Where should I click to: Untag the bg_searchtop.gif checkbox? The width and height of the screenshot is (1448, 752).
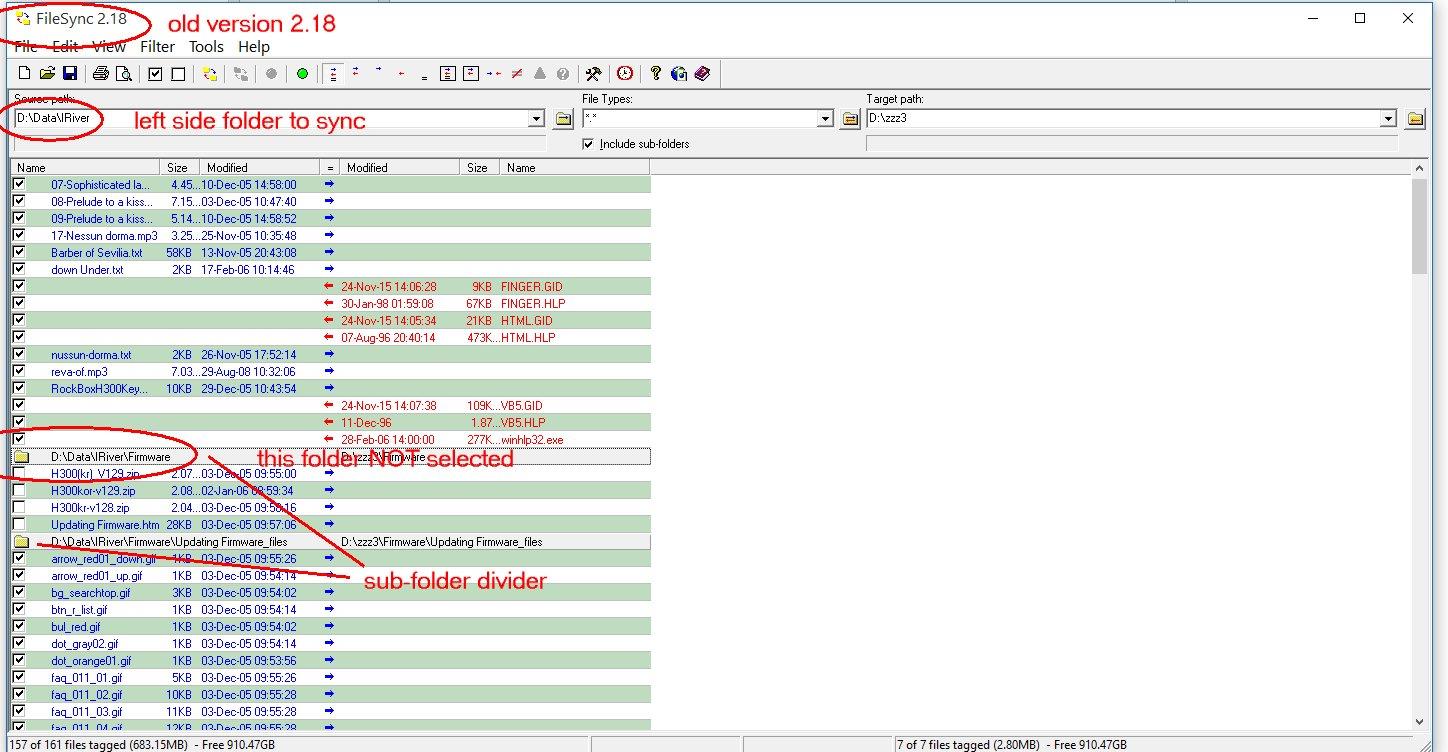point(19,592)
